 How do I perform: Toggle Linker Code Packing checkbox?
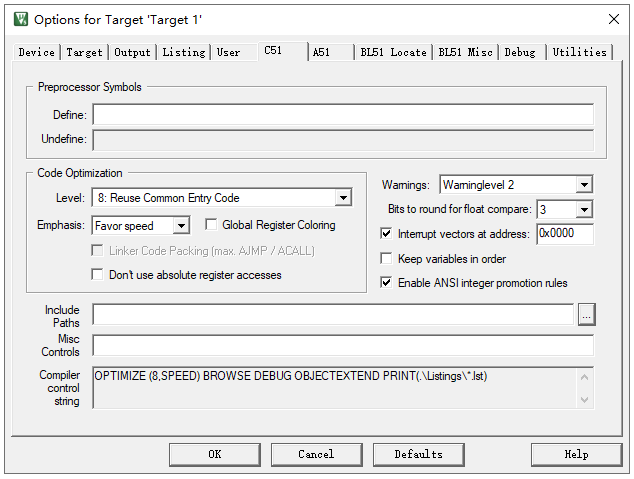coord(97,250)
